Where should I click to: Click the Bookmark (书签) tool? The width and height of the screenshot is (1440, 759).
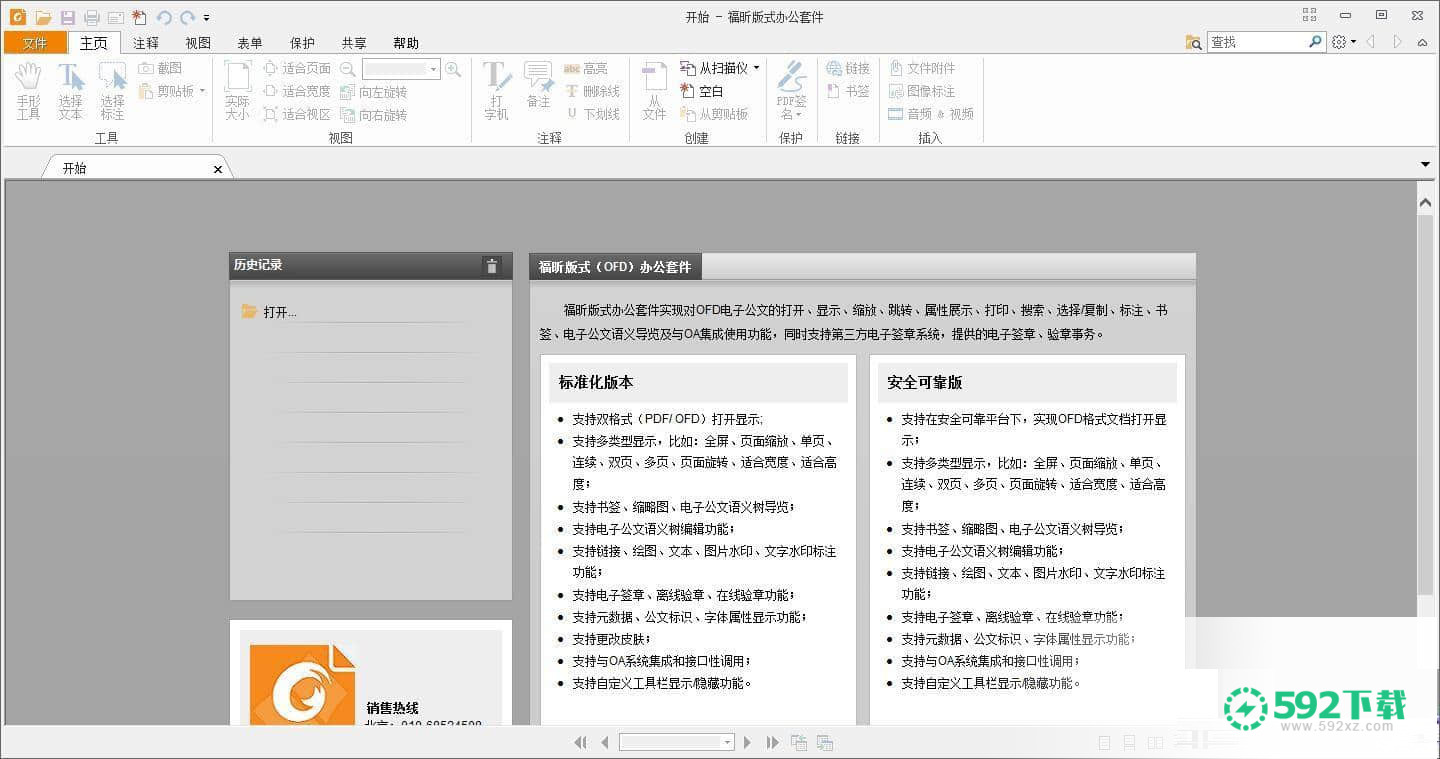[x=848, y=91]
